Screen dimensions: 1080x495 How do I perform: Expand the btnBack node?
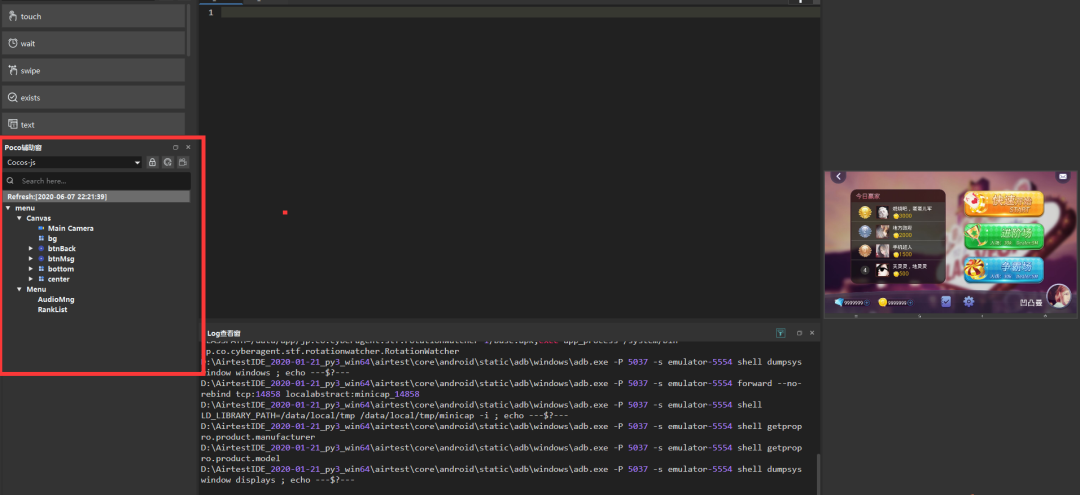point(30,249)
